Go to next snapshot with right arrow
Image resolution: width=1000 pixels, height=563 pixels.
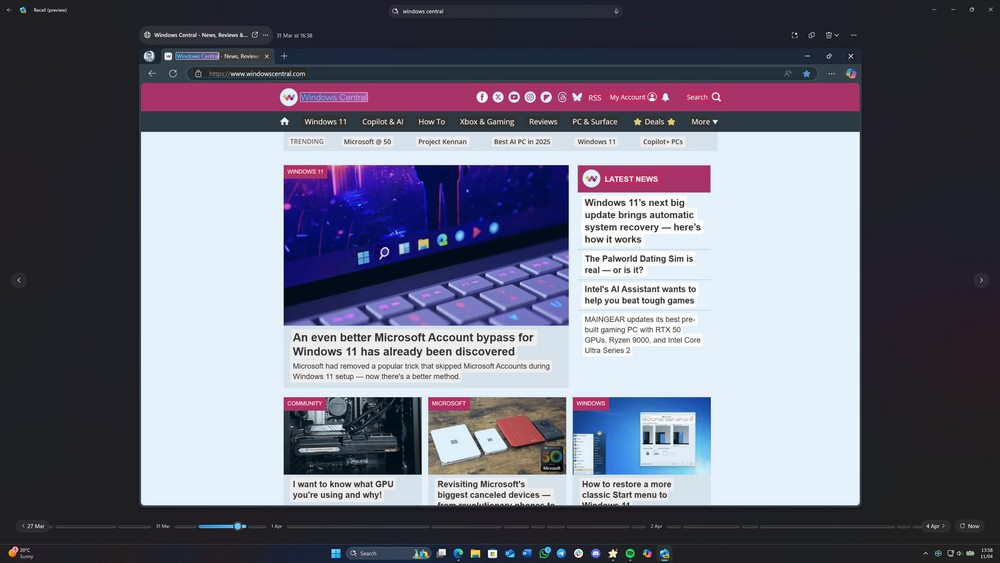point(981,281)
